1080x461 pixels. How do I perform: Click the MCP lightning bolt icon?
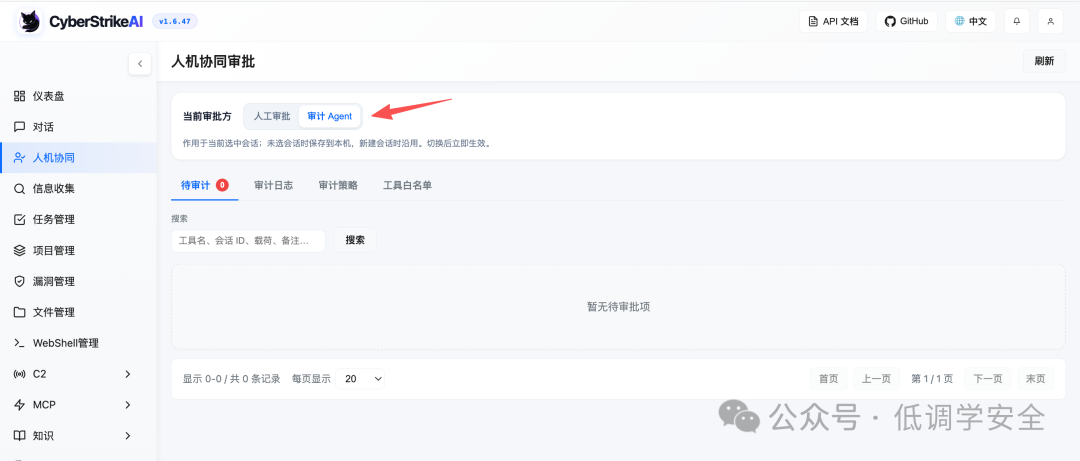19,405
